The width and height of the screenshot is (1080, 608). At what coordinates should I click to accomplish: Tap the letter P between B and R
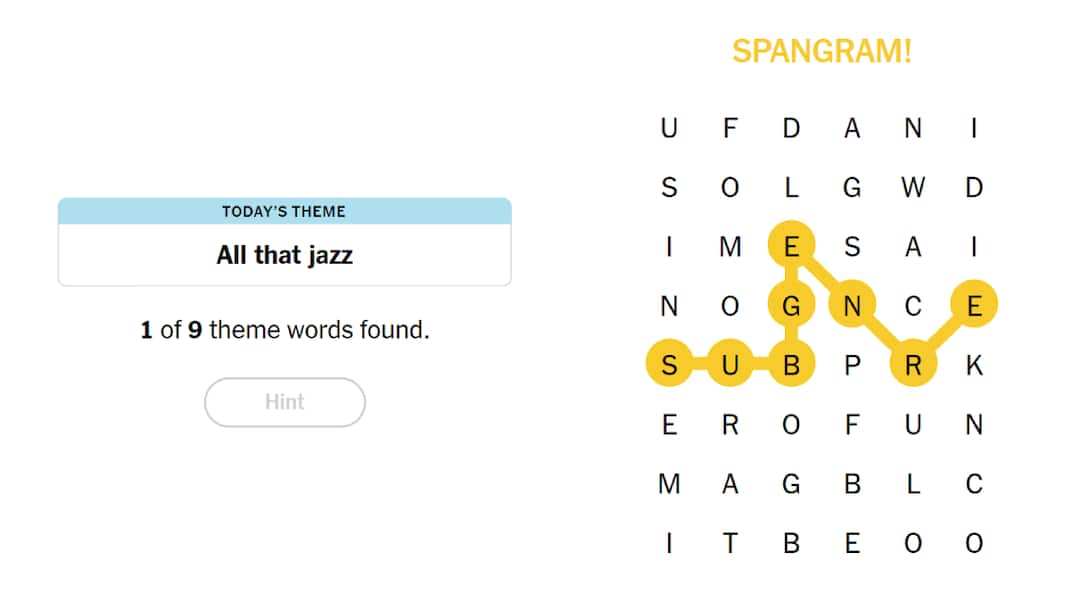point(852,365)
